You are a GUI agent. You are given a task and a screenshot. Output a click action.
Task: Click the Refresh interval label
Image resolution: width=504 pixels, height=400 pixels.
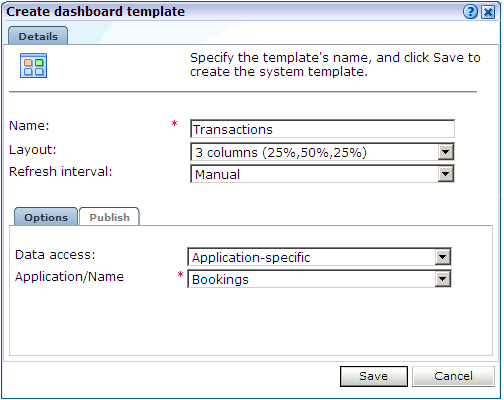click(61, 172)
